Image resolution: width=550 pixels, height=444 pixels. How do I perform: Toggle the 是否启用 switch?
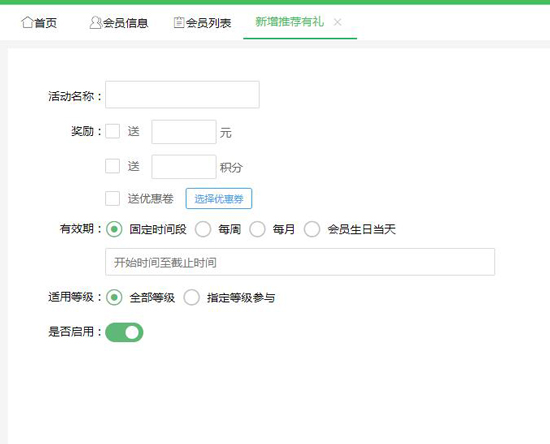pyautogui.click(x=124, y=332)
